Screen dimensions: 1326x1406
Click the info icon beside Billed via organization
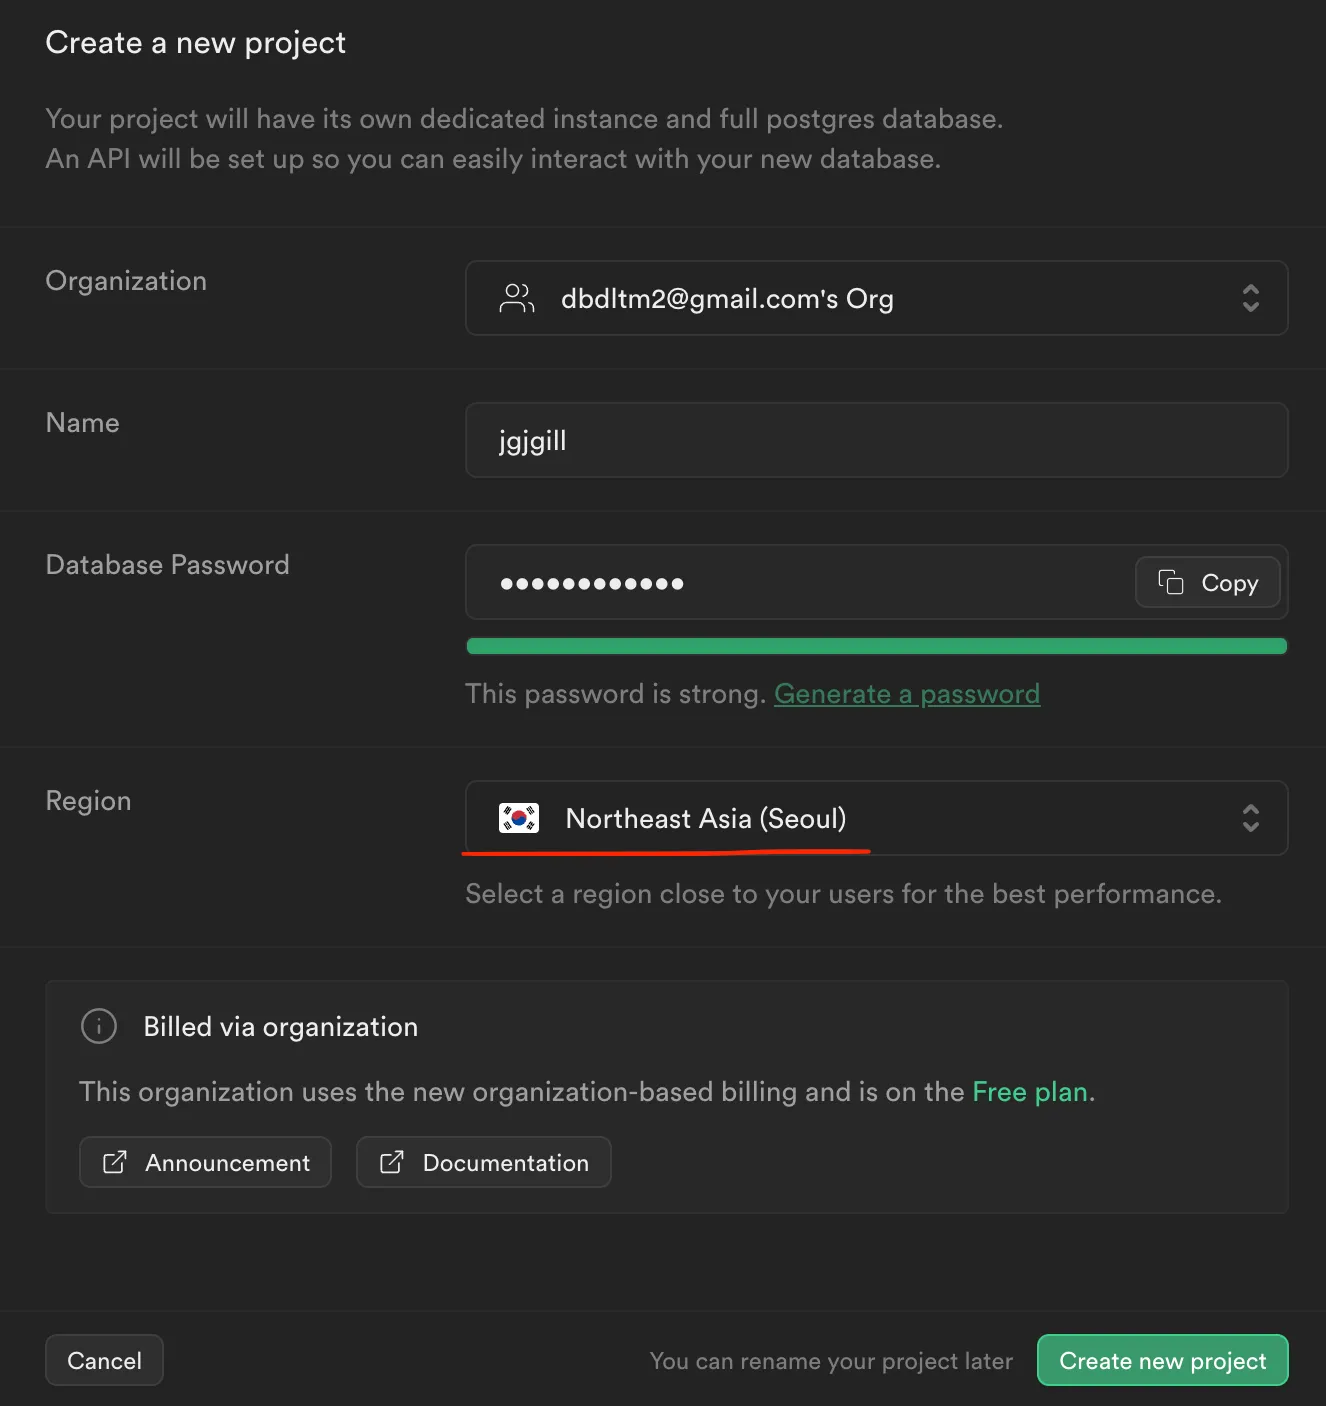pyautogui.click(x=99, y=1026)
